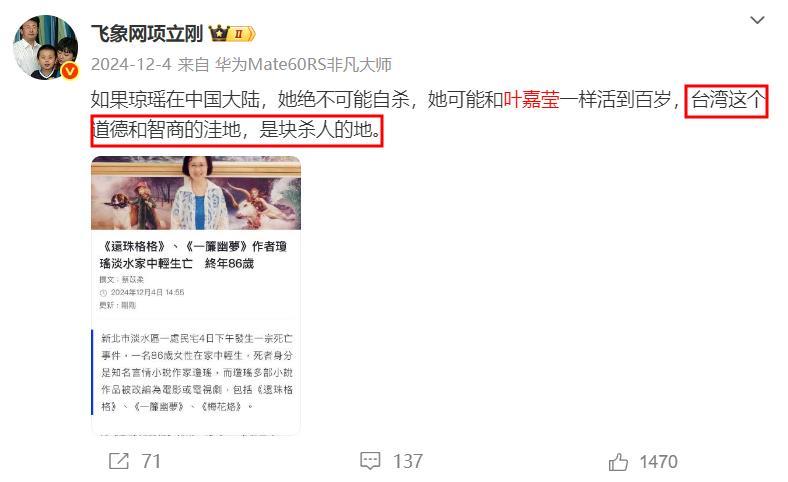Open the post options chevron menu
This screenshot has width=788, height=482.
click(757, 20)
